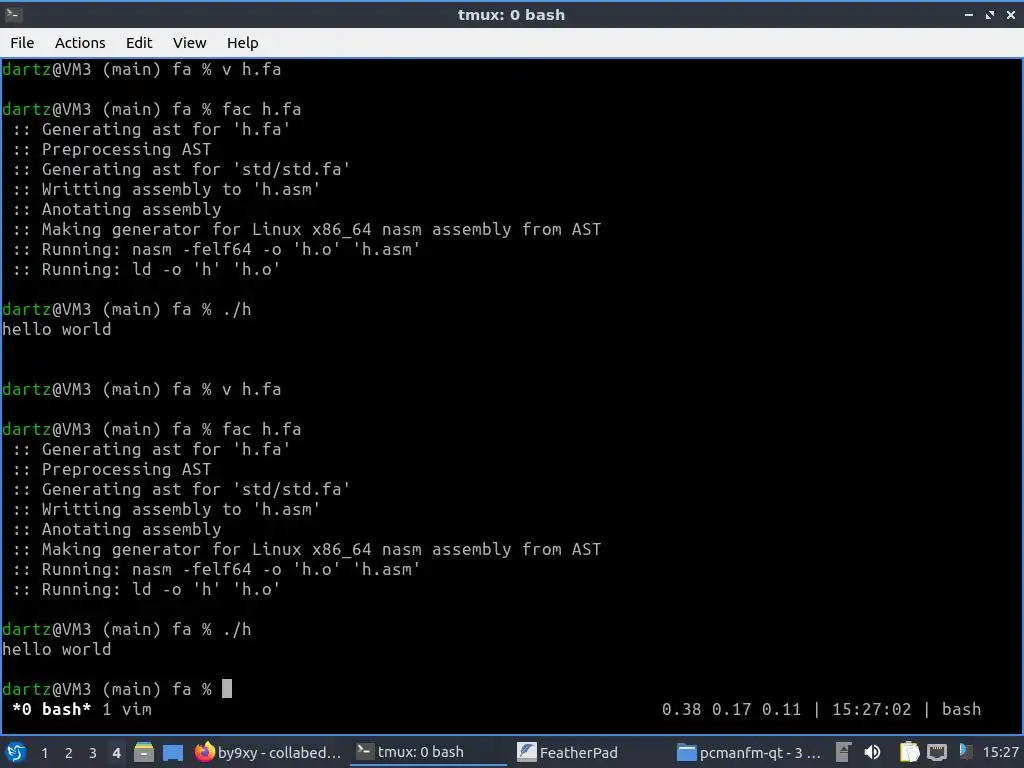1024x768 pixels.
Task: Maximize the tmux terminal window
Action: 989,14
